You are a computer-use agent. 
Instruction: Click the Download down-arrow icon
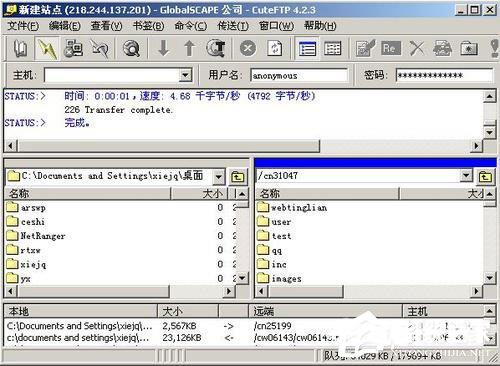tap(163, 49)
